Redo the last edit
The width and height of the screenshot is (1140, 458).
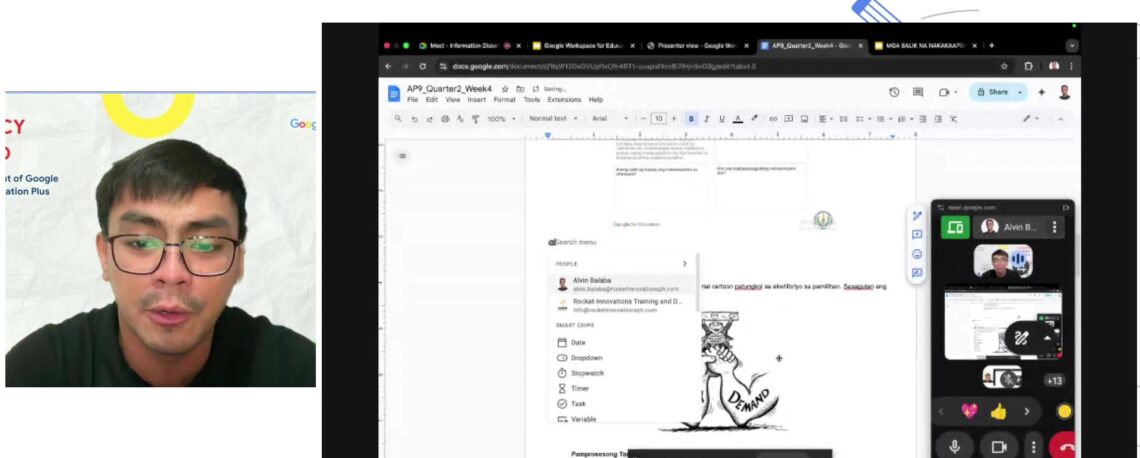coord(430,118)
